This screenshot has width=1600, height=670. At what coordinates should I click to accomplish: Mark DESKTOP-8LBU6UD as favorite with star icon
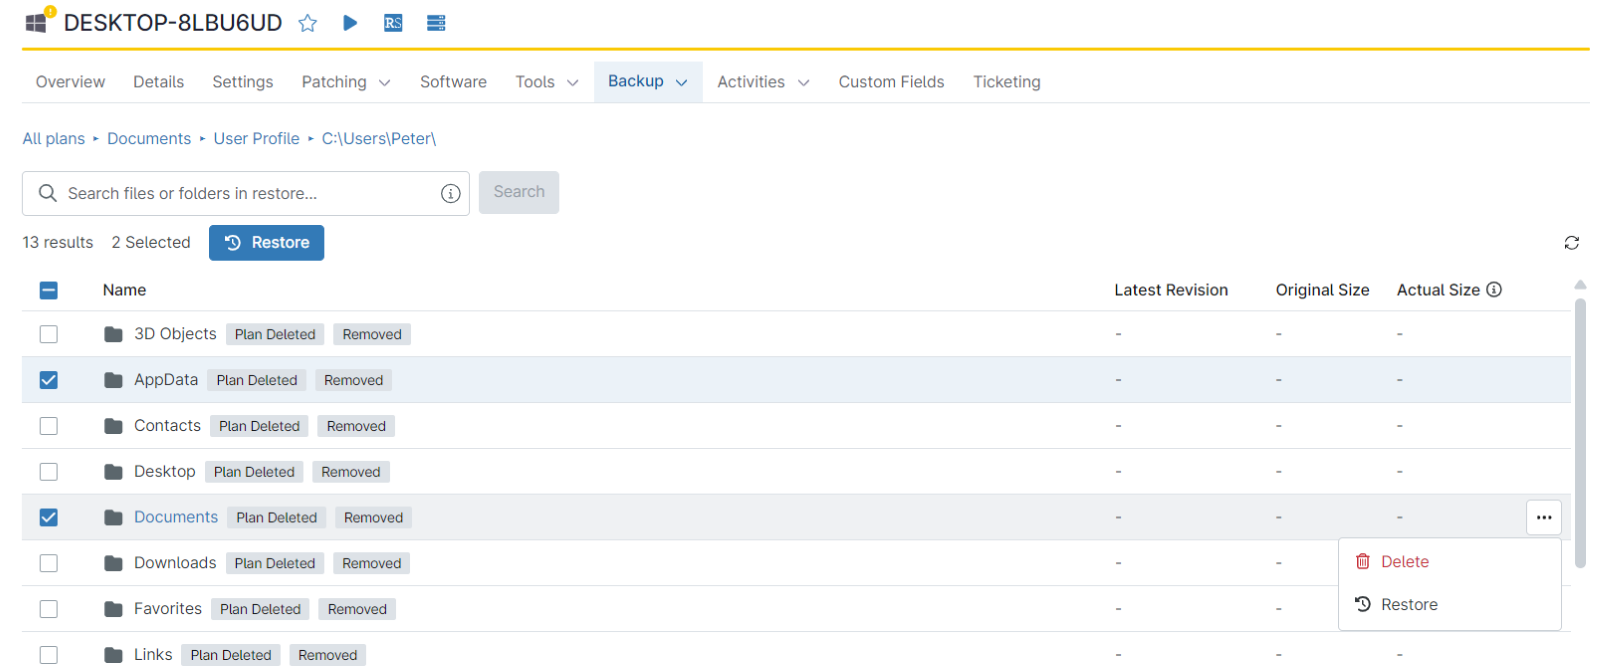click(308, 23)
